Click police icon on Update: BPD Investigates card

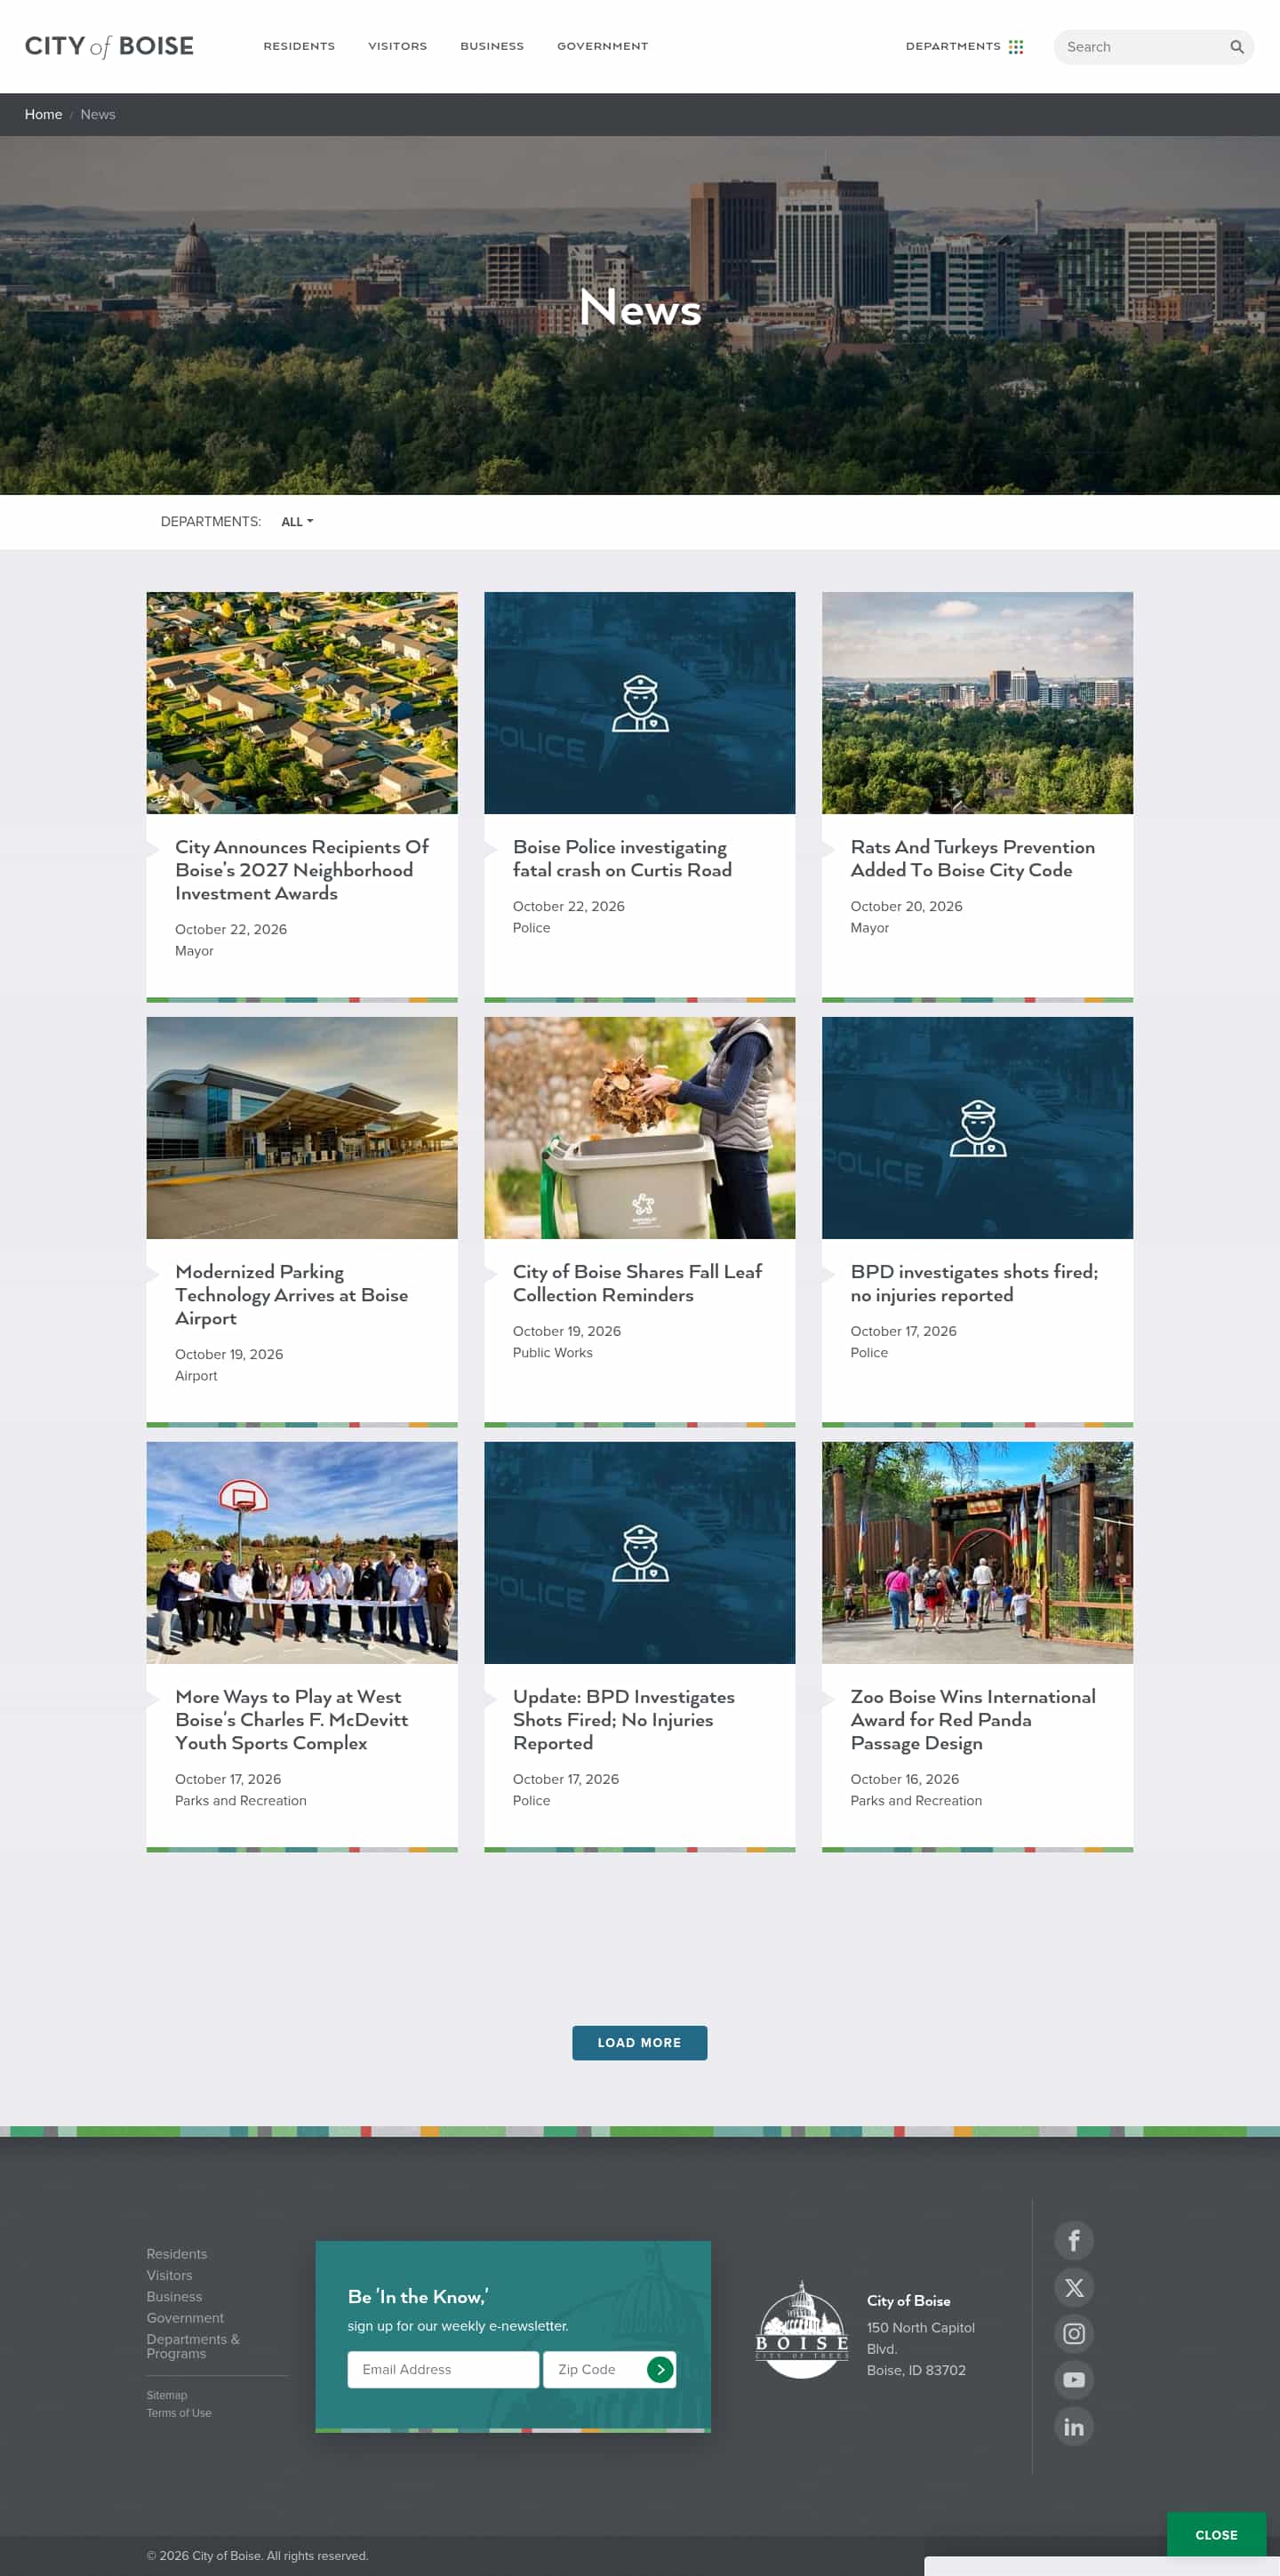(640, 1553)
